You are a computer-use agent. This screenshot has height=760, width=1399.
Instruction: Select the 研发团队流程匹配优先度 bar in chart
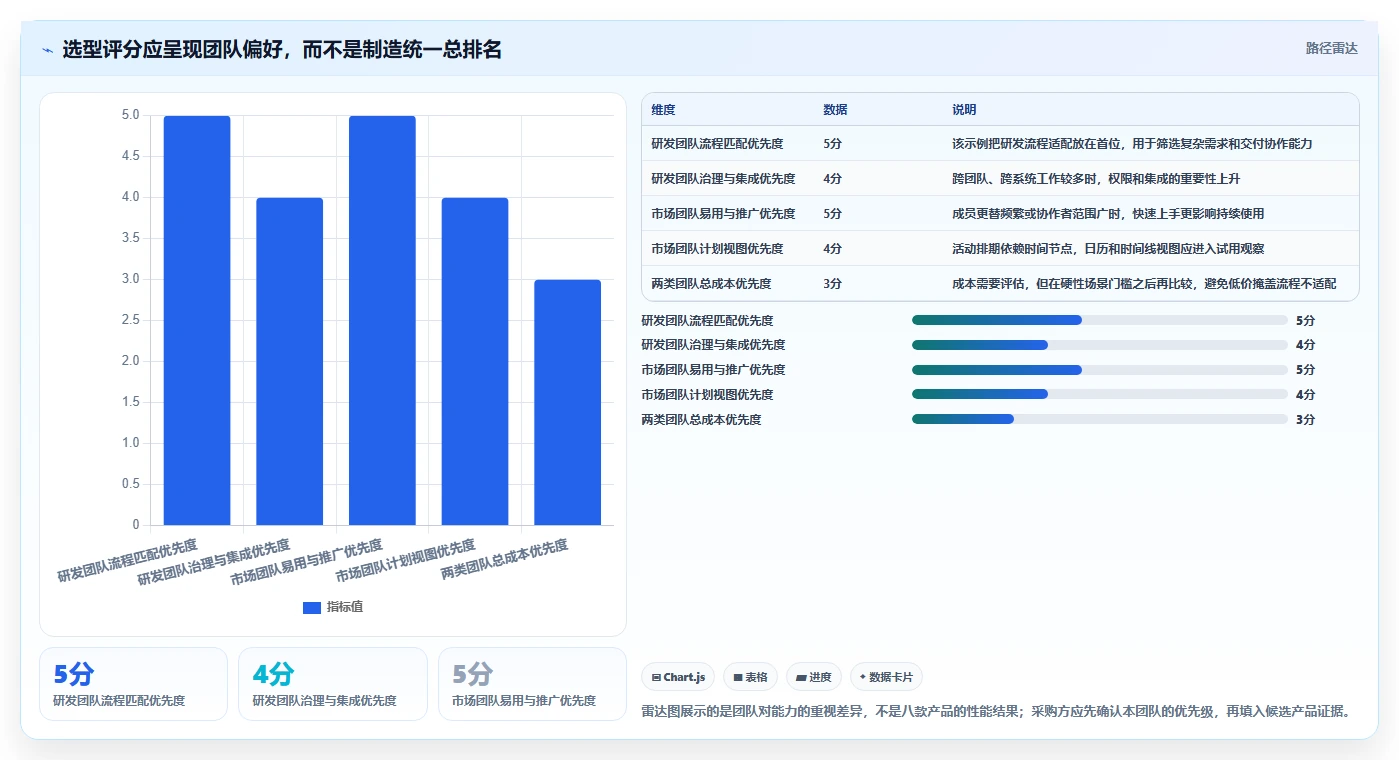197,320
